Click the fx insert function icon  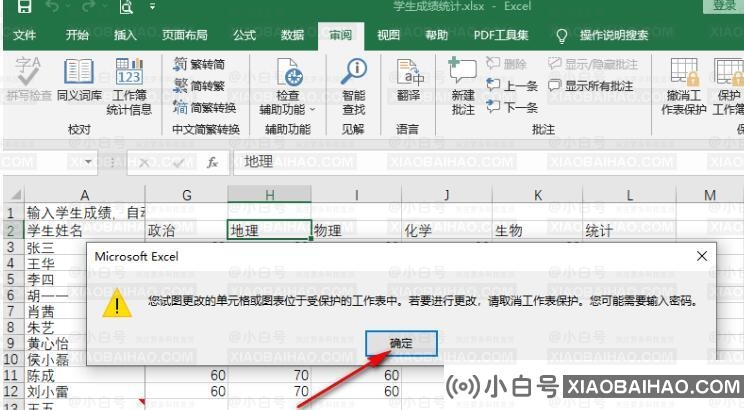212,163
